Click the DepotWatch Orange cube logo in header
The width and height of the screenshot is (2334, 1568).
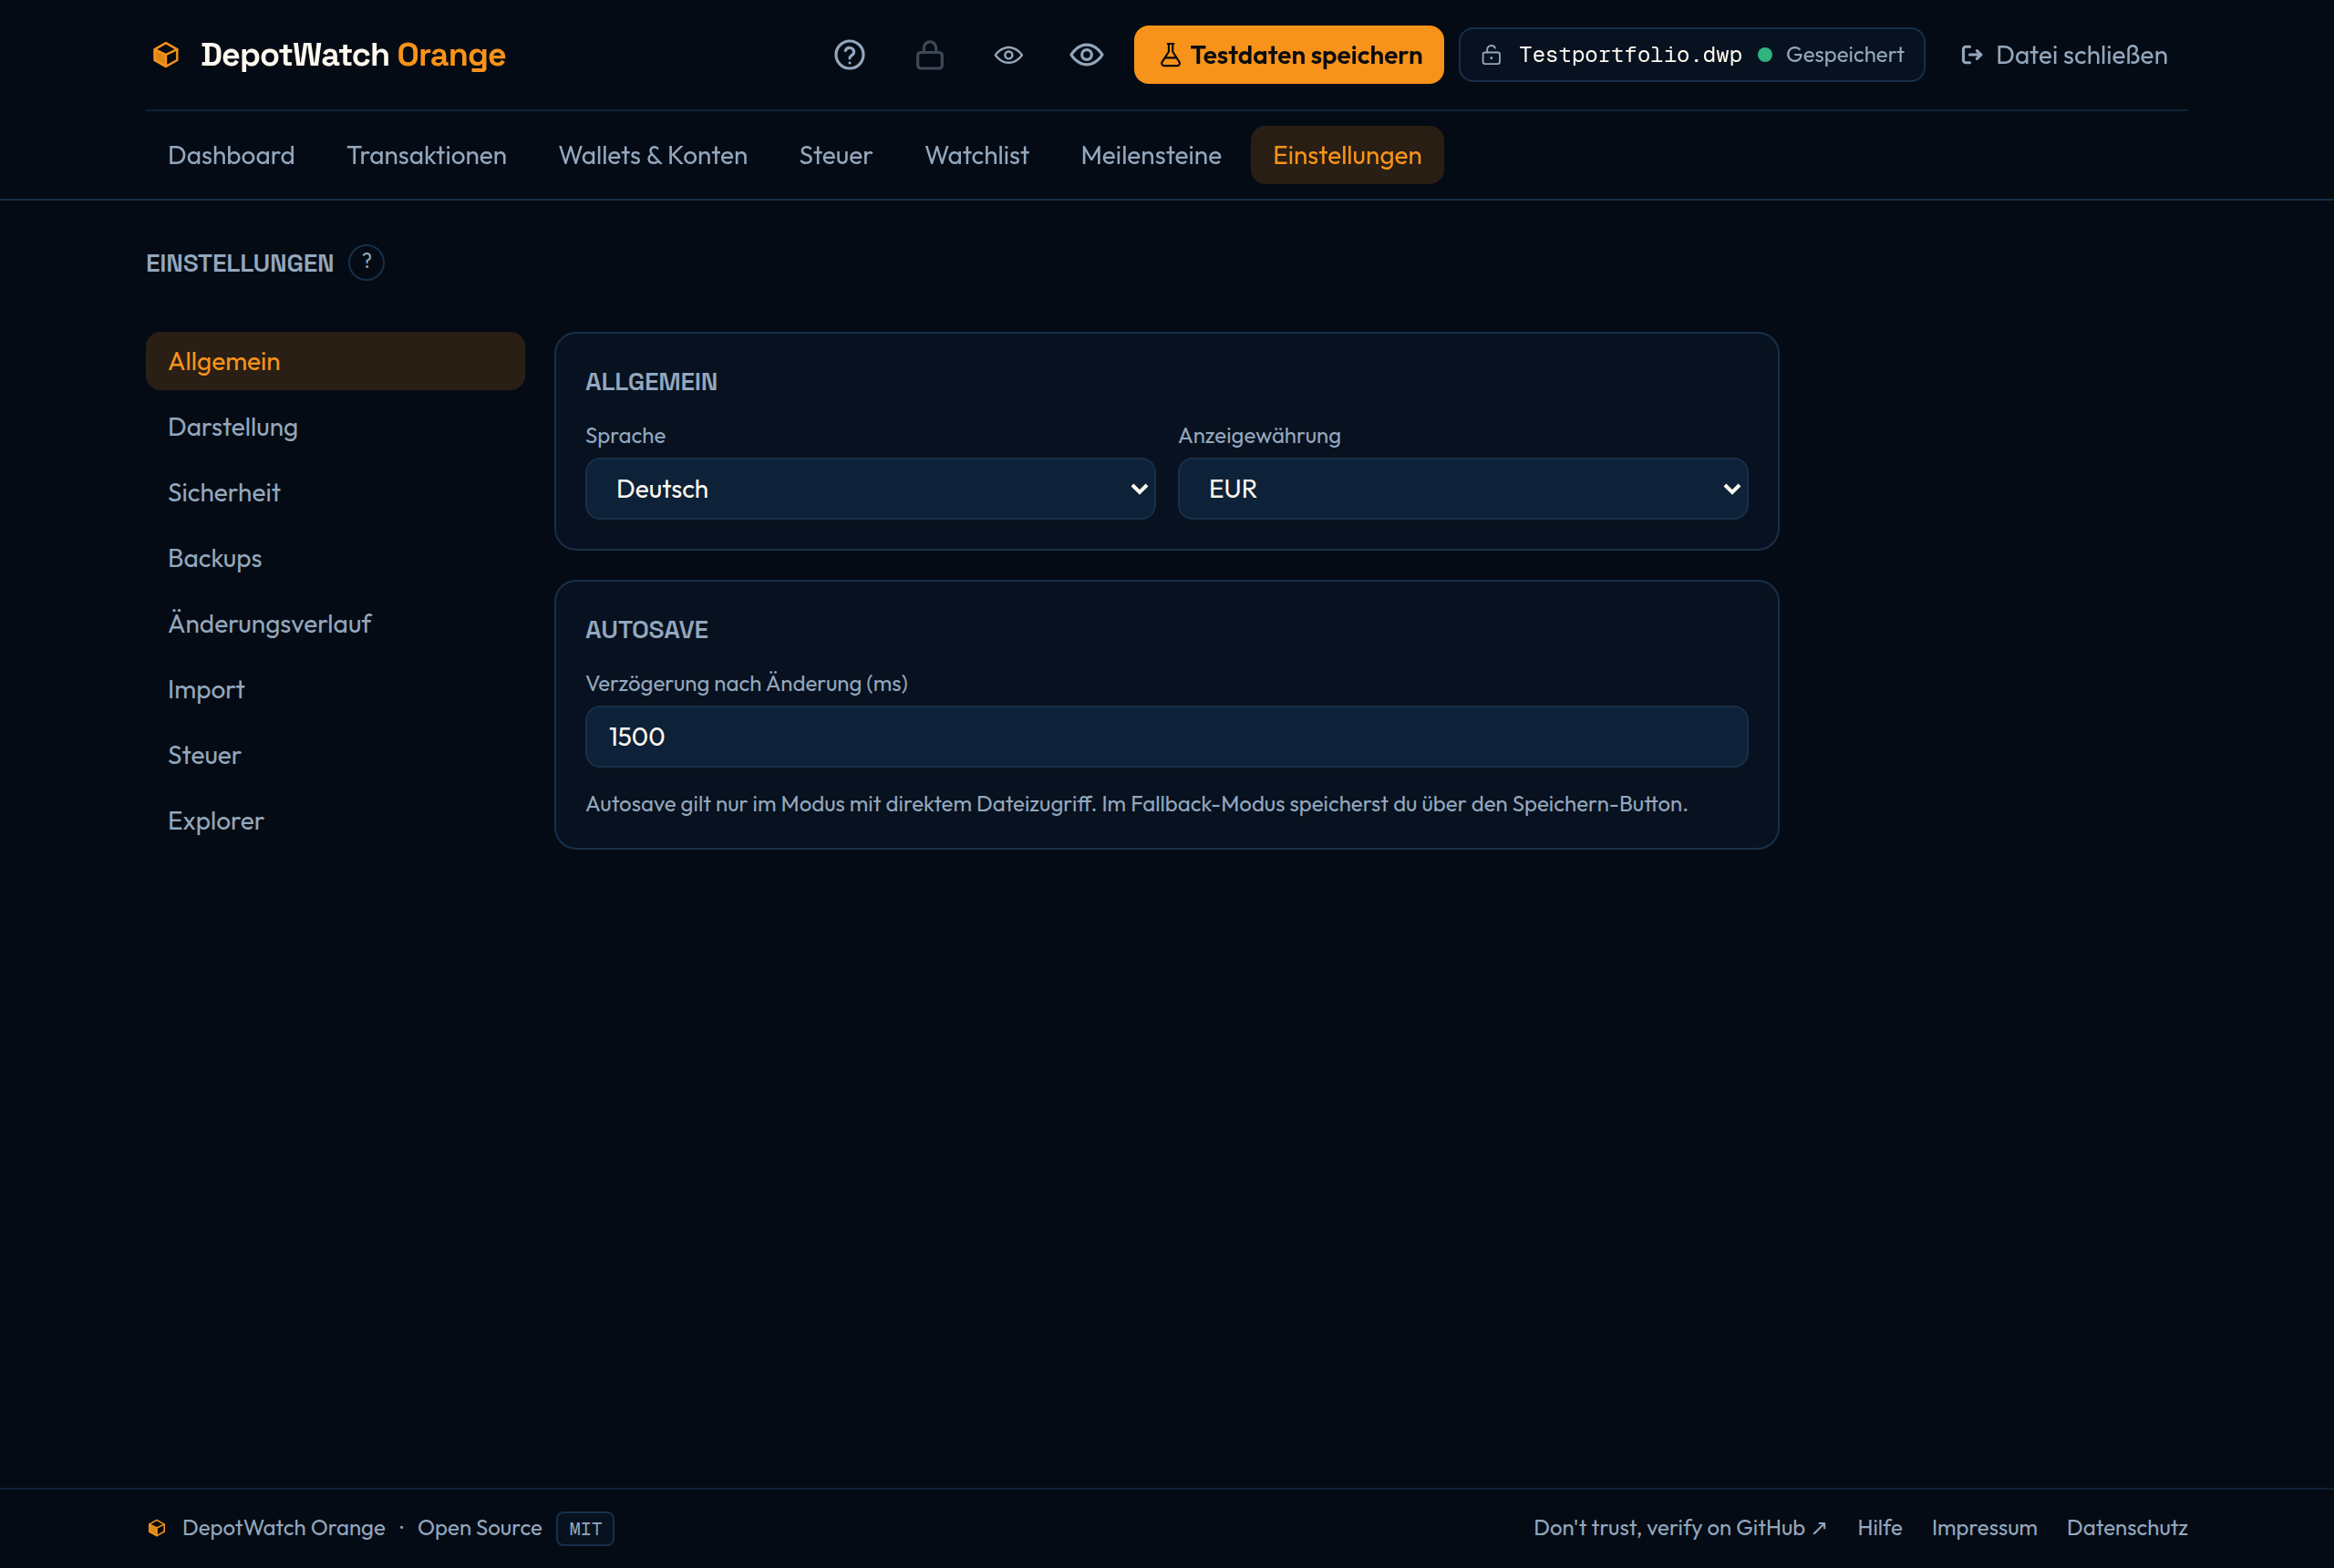tap(166, 55)
